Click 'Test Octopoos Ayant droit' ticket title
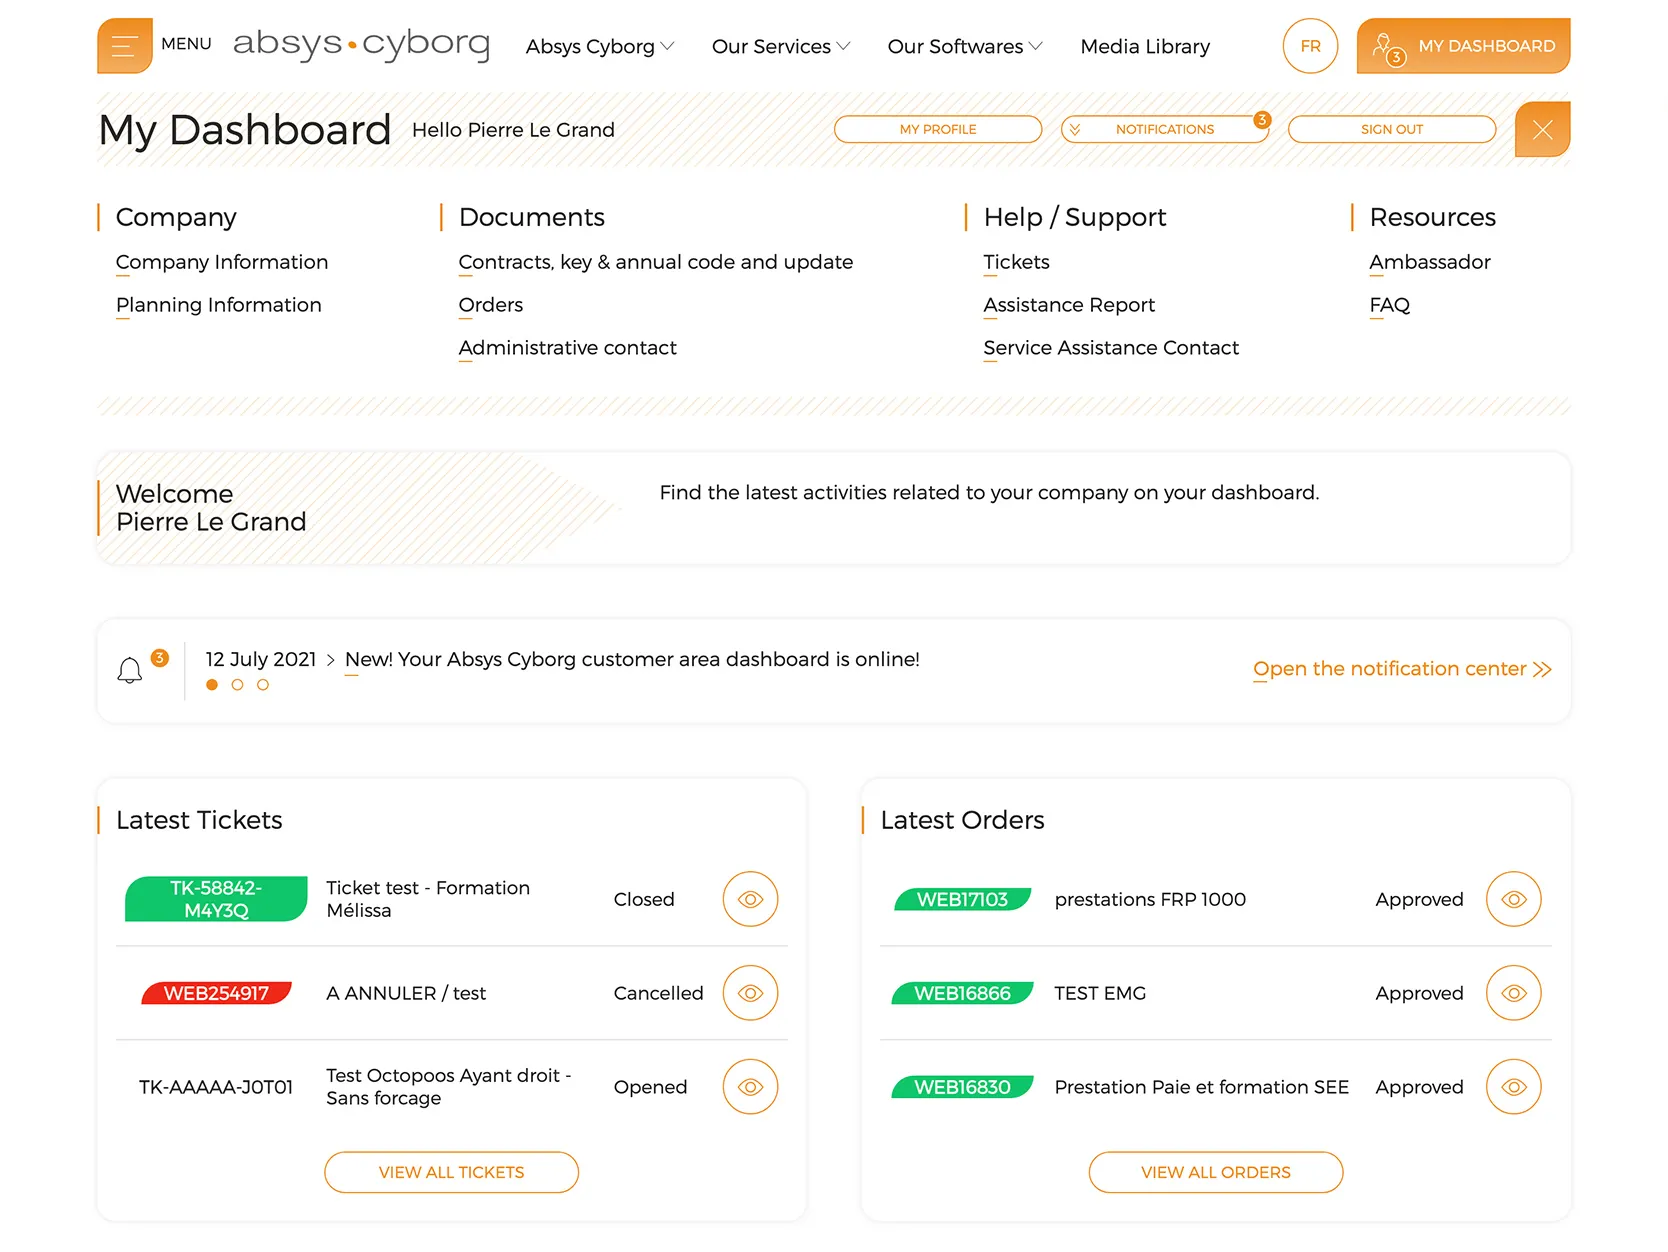The image size is (1668, 1252). pyautogui.click(x=449, y=1087)
